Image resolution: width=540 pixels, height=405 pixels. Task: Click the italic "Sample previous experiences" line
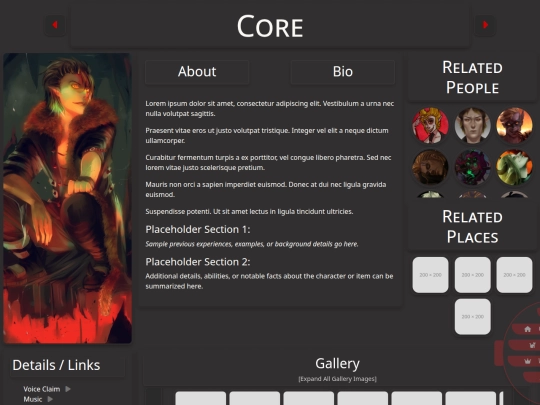[x=252, y=244]
